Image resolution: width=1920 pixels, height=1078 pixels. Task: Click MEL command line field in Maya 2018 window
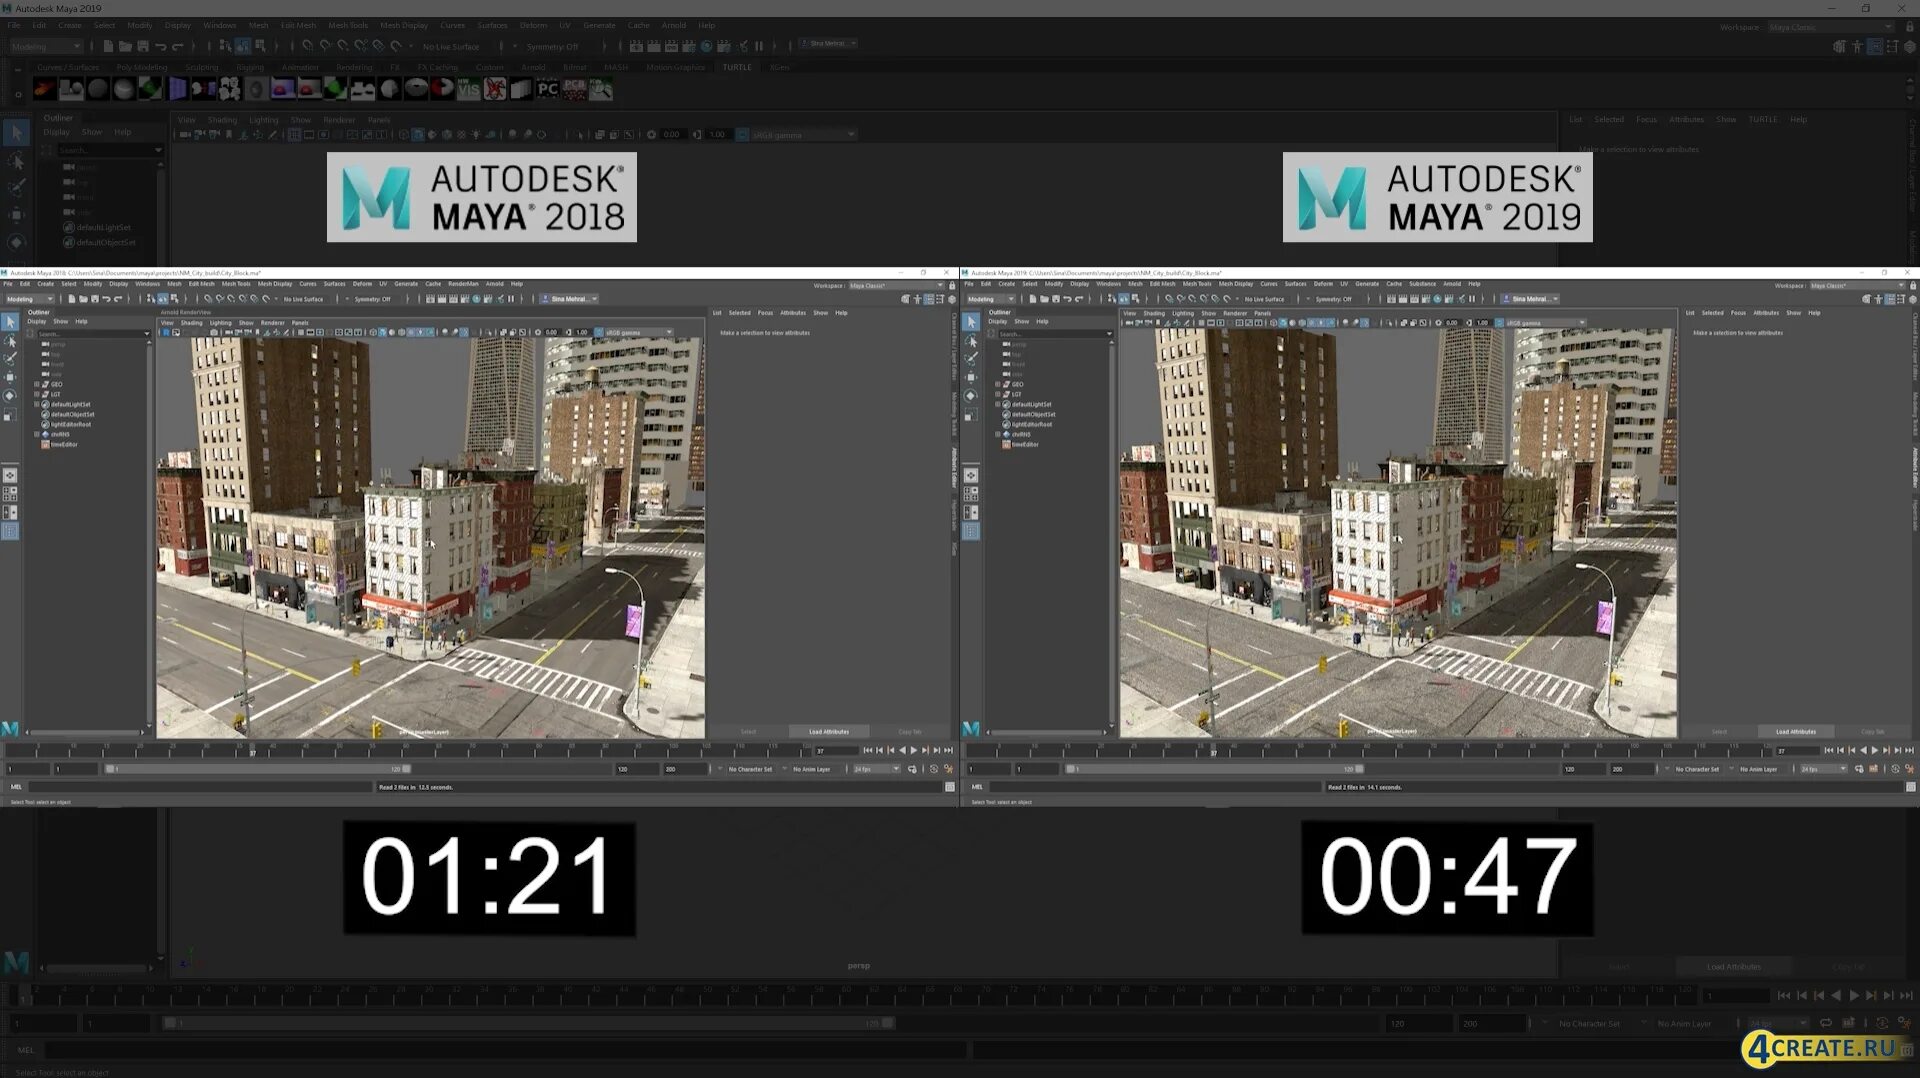coord(200,787)
